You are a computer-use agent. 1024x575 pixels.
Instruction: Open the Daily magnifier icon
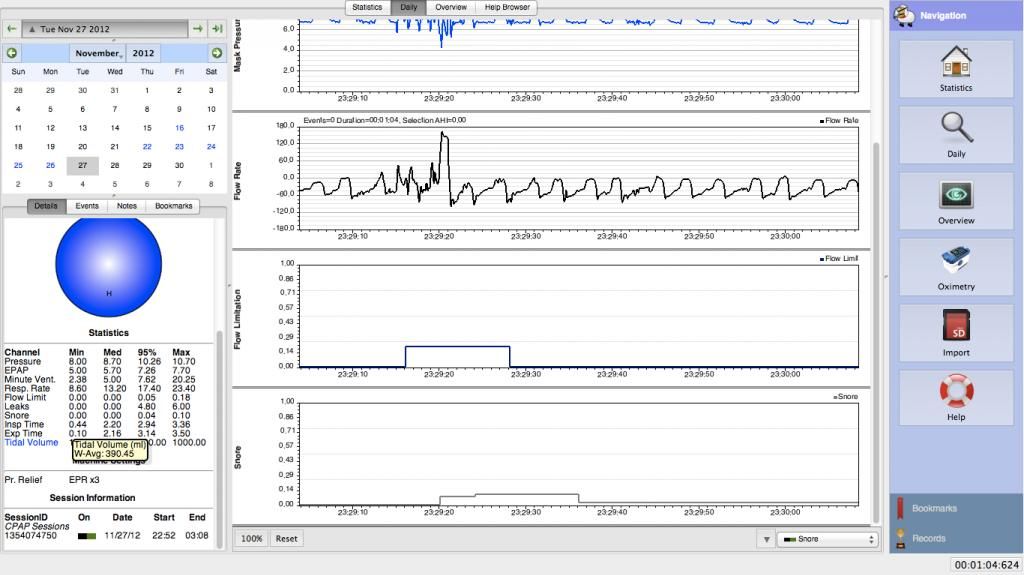click(x=955, y=135)
